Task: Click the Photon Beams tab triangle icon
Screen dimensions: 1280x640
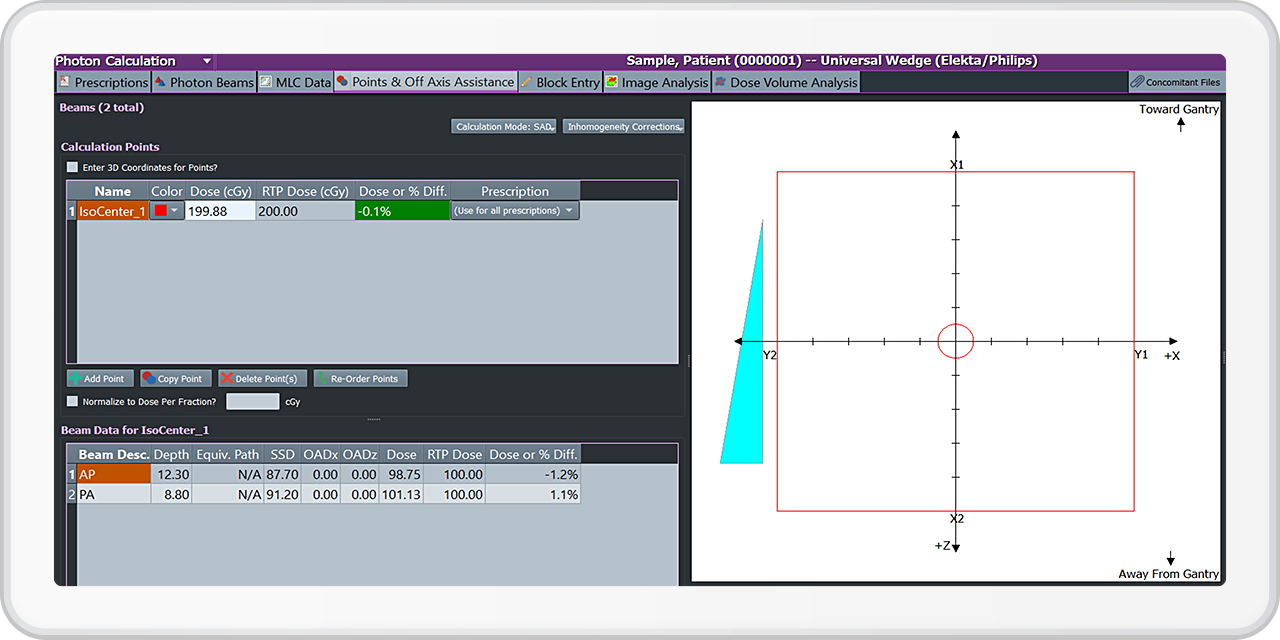Action: pos(161,82)
